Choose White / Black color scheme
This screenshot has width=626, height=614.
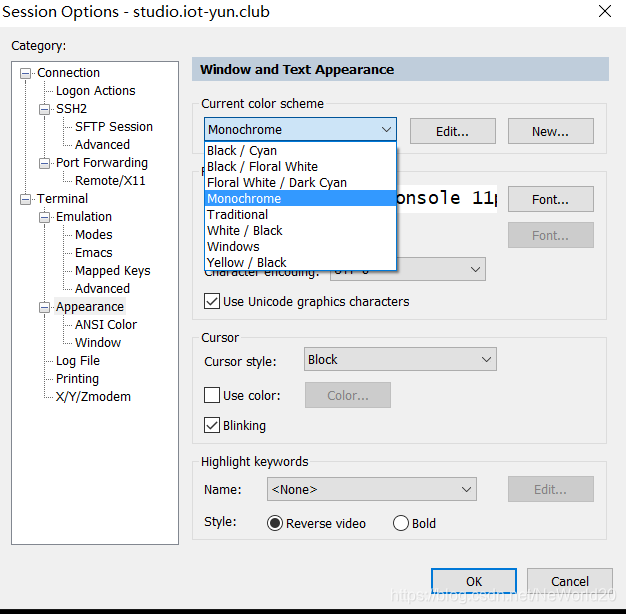point(300,230)
